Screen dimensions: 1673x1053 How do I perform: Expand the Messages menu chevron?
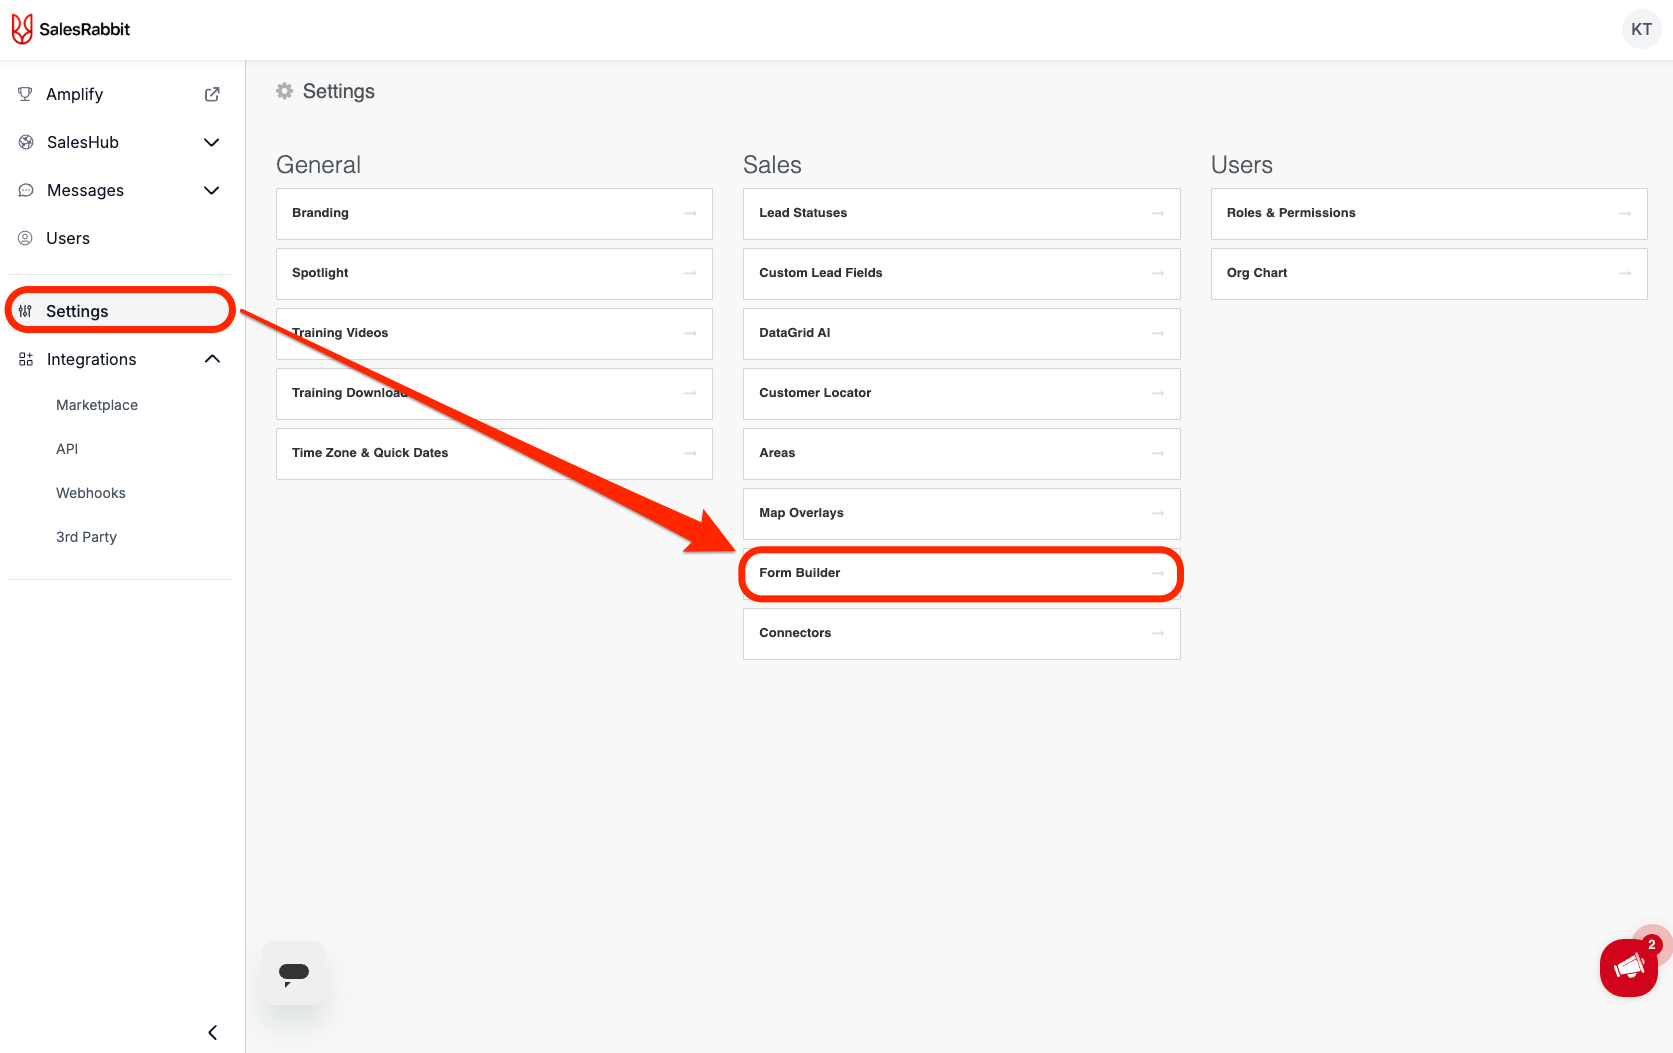(212, 190)
